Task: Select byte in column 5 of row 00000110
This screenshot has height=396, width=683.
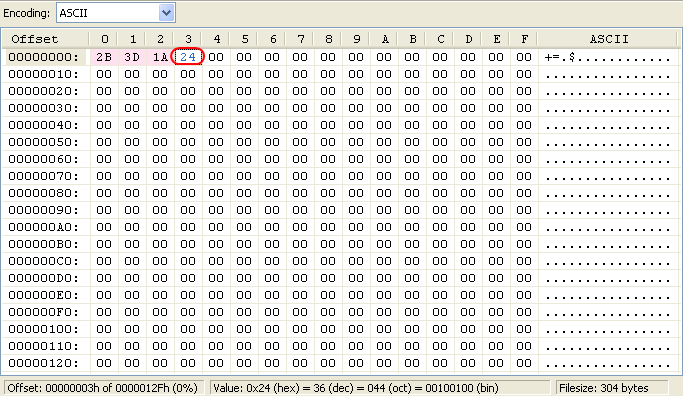Action: [244, 346]
